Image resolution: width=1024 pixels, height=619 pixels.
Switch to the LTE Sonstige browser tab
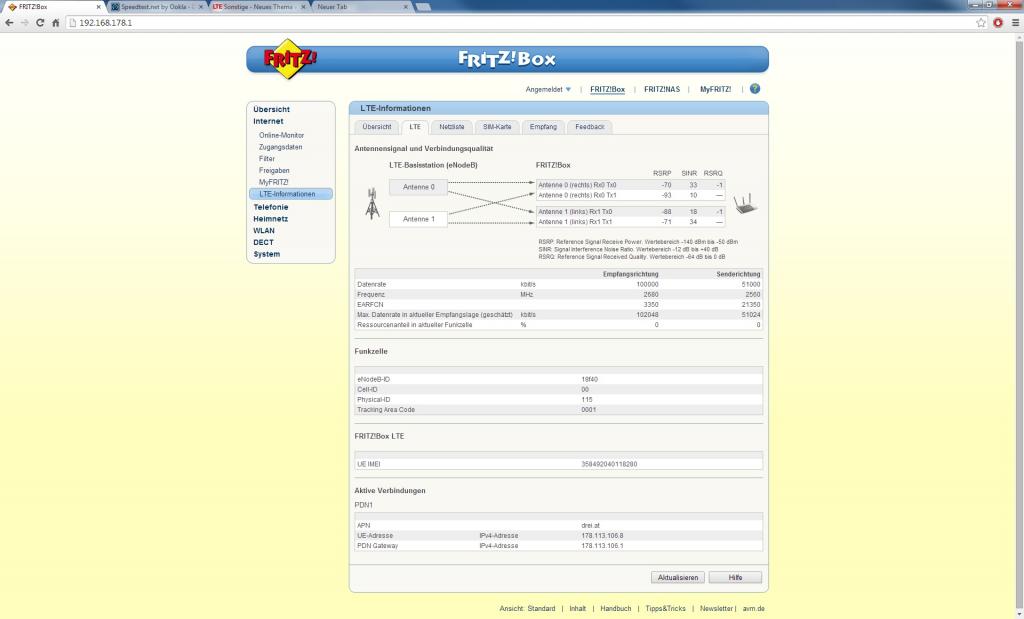pos(259,7)
